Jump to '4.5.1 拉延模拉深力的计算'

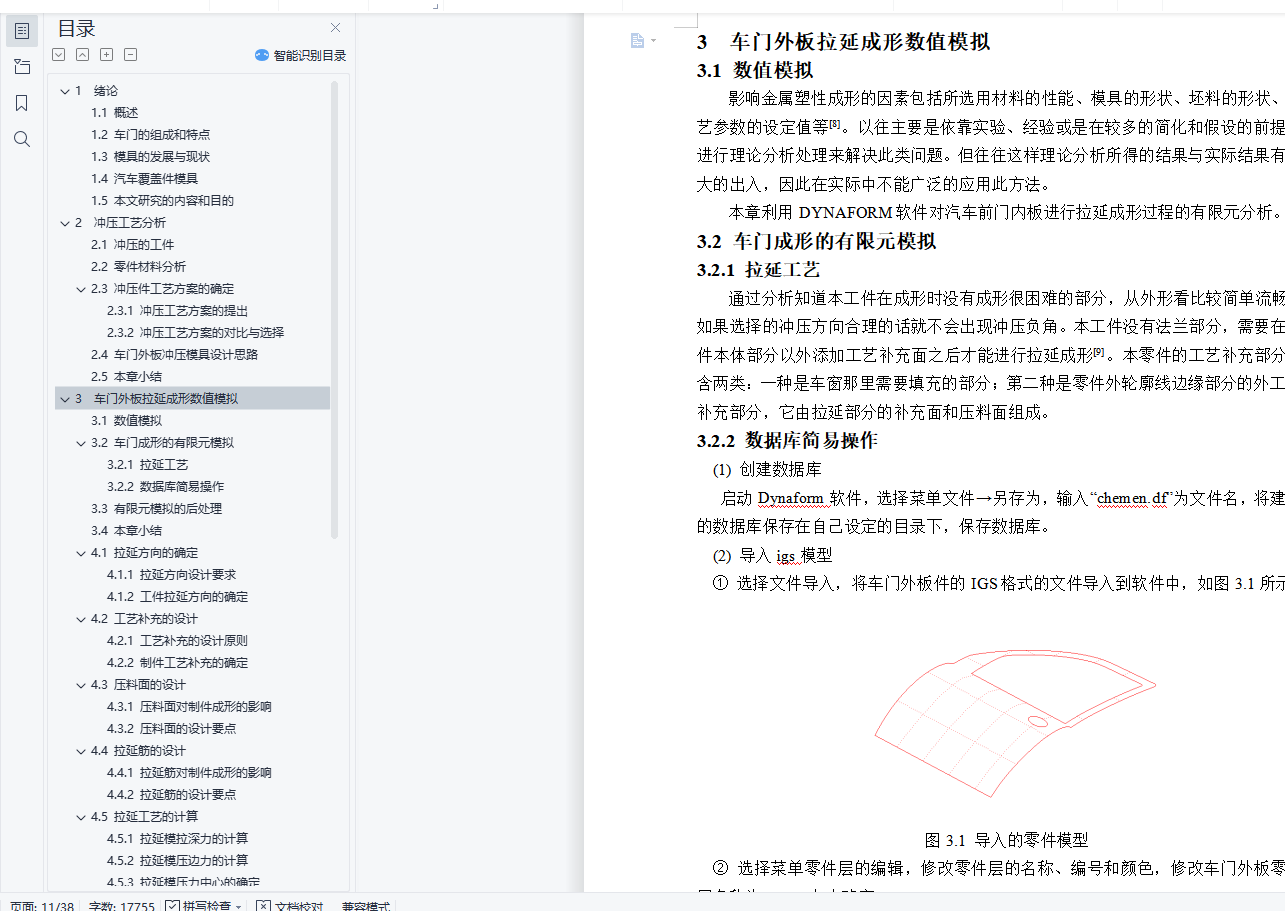pos(177,839)
